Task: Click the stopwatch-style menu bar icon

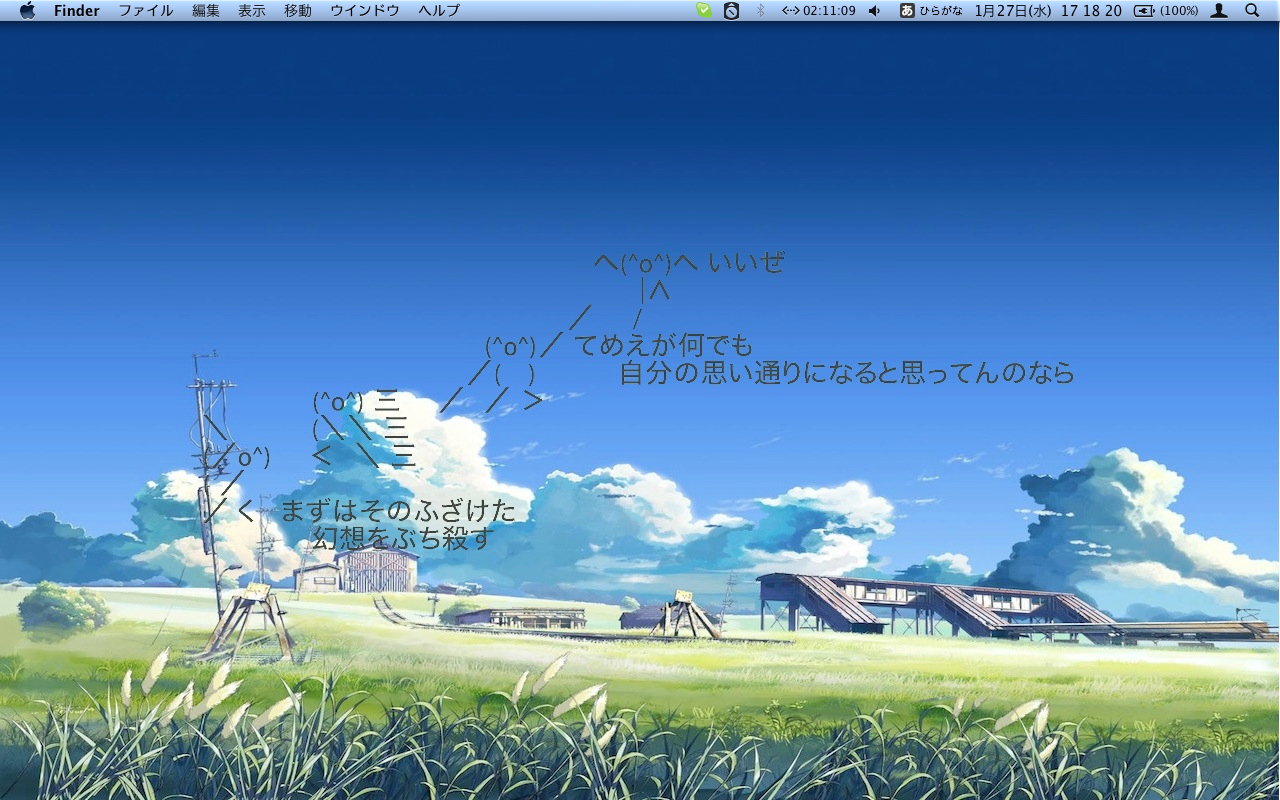Action: (732, 10)
